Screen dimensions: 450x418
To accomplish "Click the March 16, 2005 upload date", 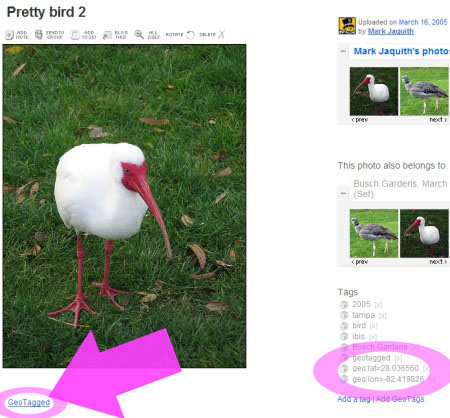I will [x=423, y=22].
